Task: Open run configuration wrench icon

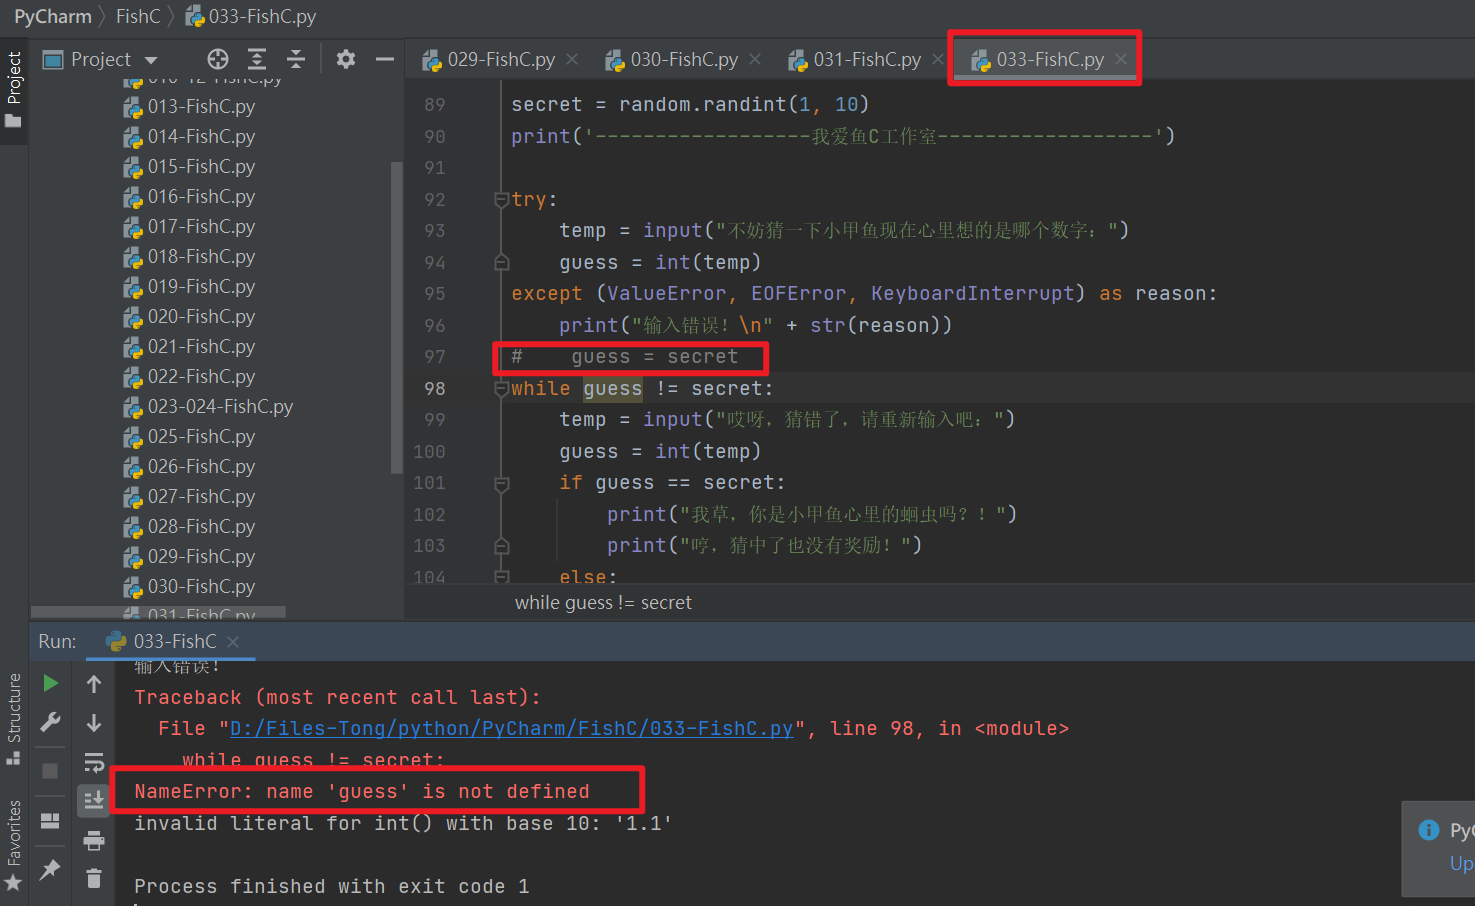Action: coord(50,722)
